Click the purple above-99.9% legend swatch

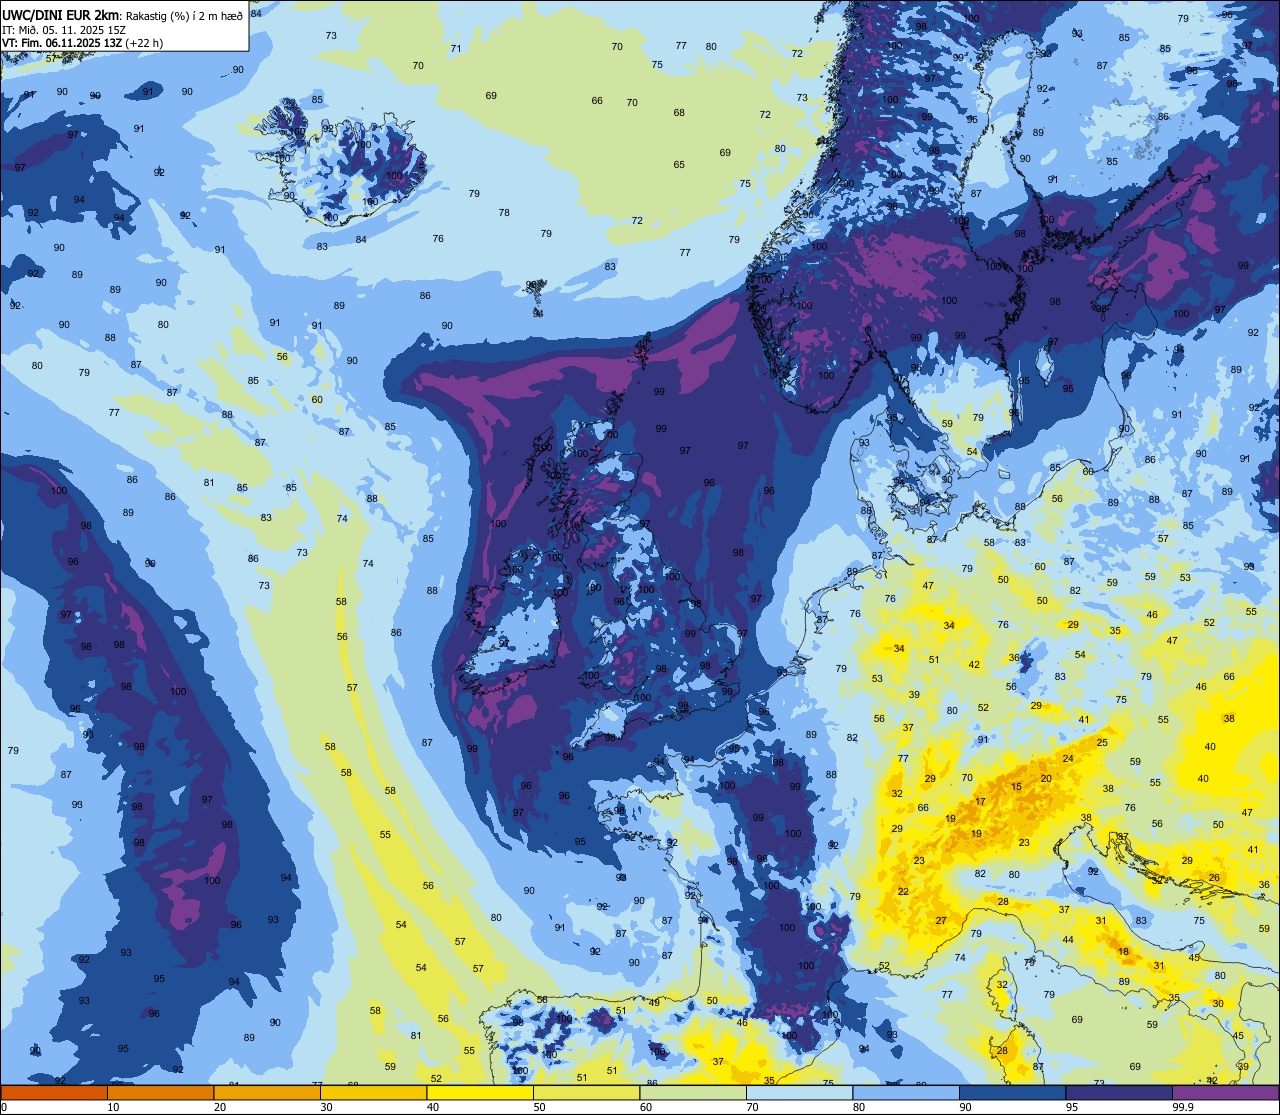pyautogui.click(x=1225, y=1093)
